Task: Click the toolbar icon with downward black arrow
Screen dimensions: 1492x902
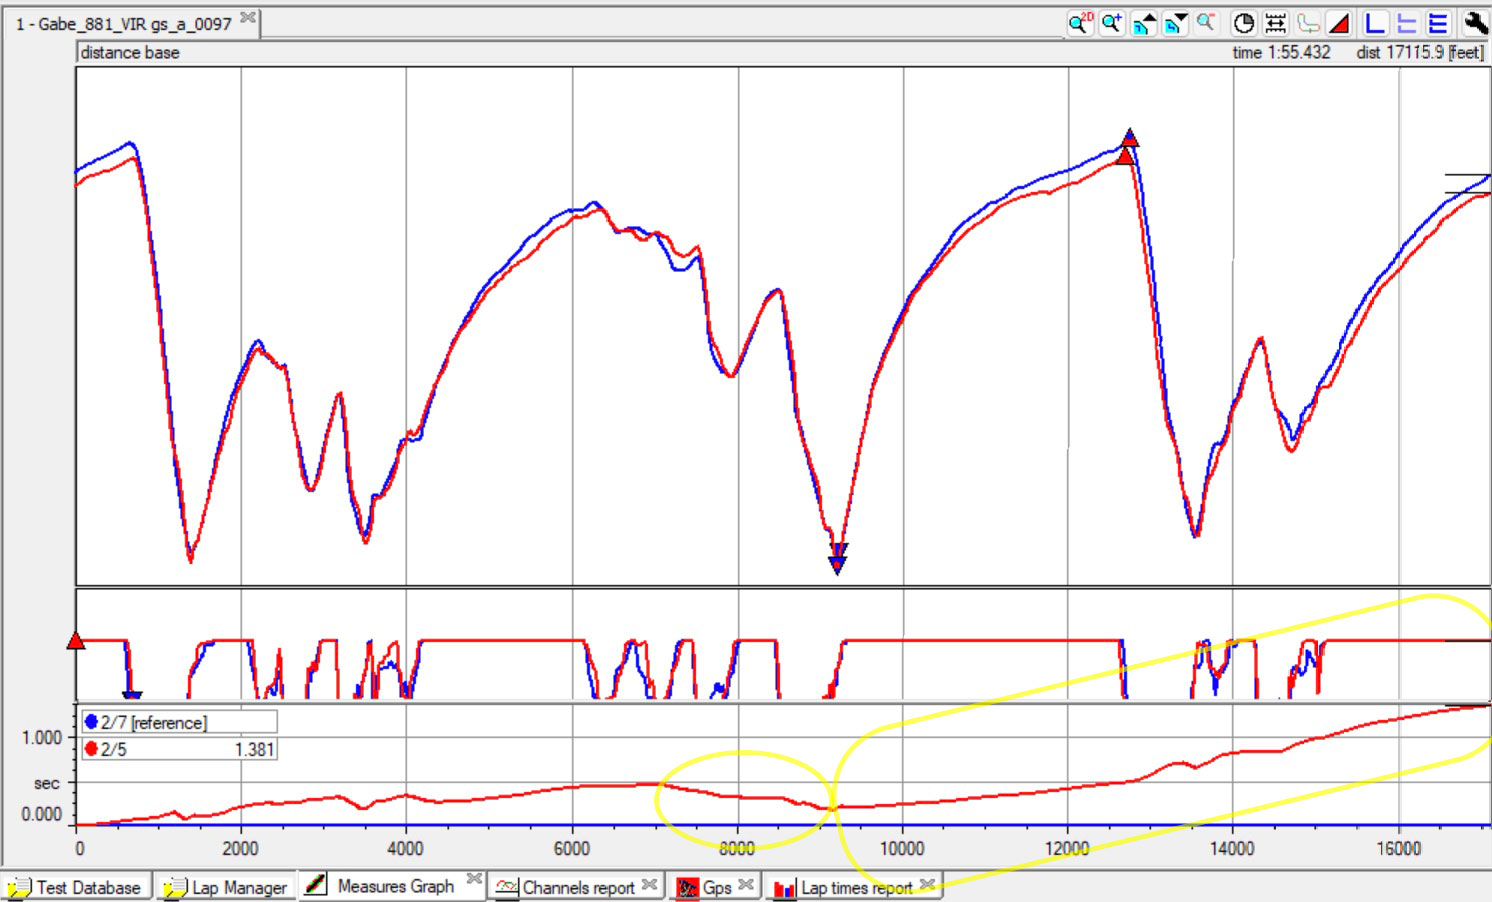Action: pyautogui.click(x=1176, y=23)
